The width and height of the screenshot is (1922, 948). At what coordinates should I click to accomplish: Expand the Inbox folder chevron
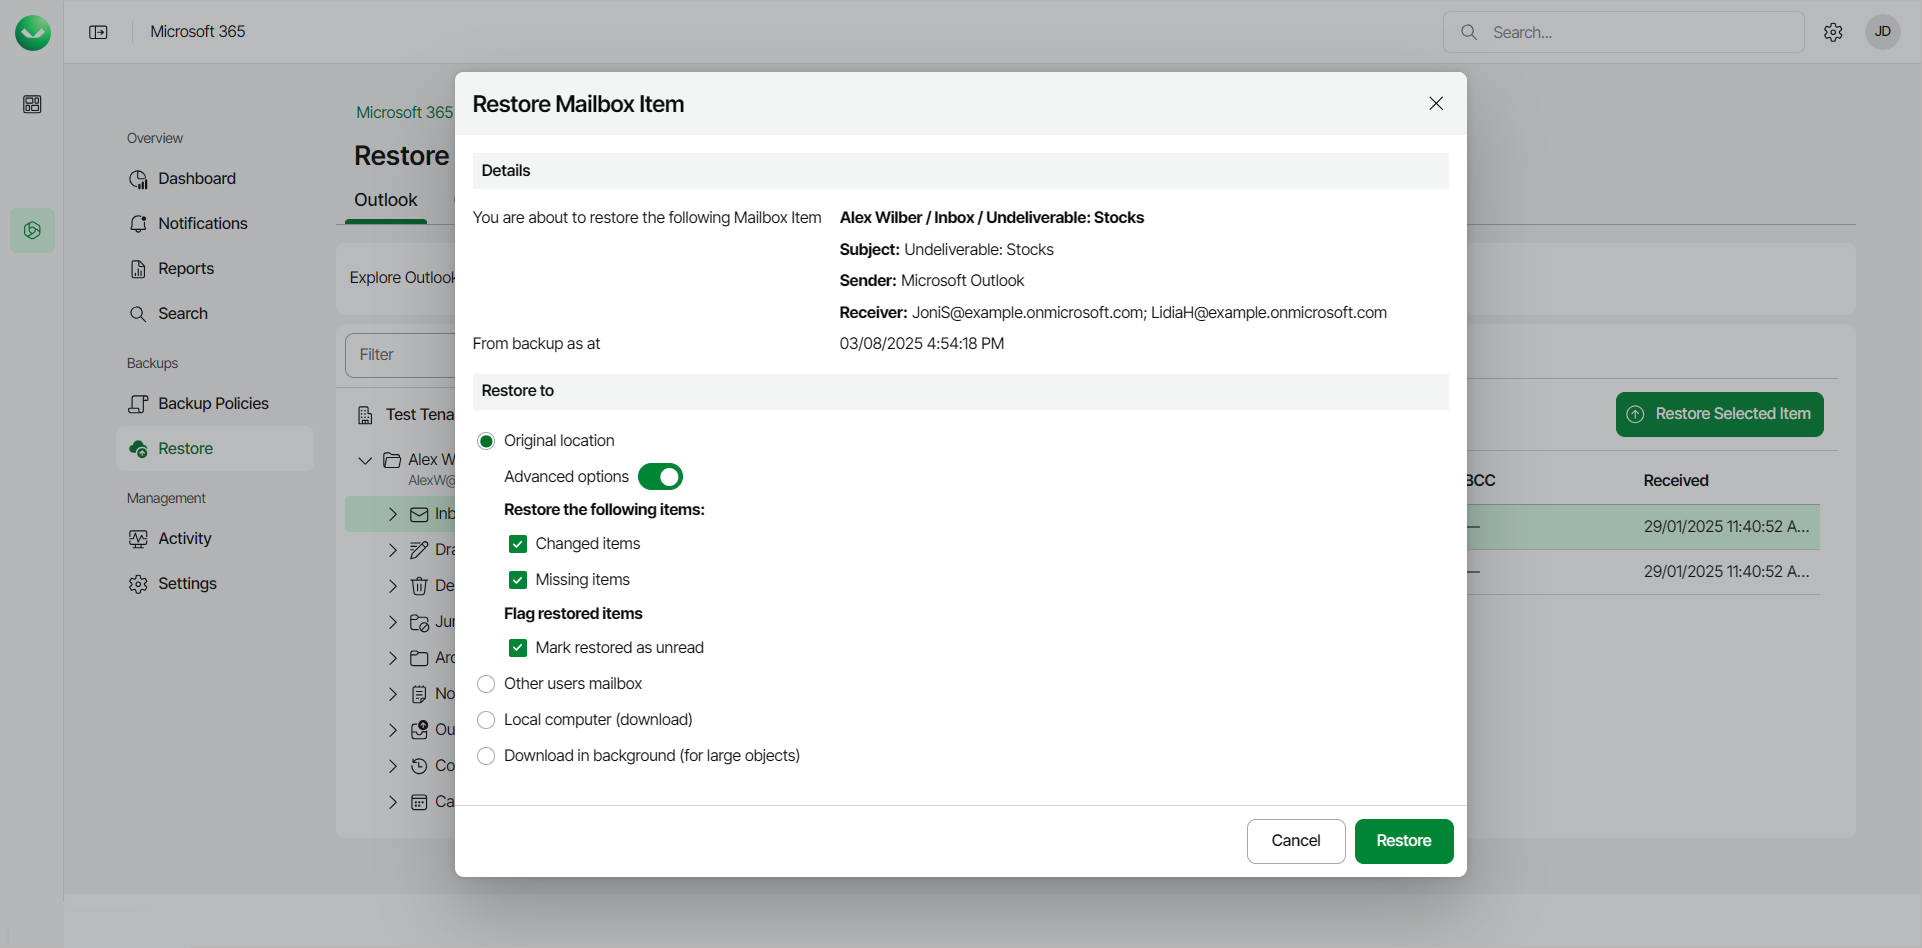(393, 514)
